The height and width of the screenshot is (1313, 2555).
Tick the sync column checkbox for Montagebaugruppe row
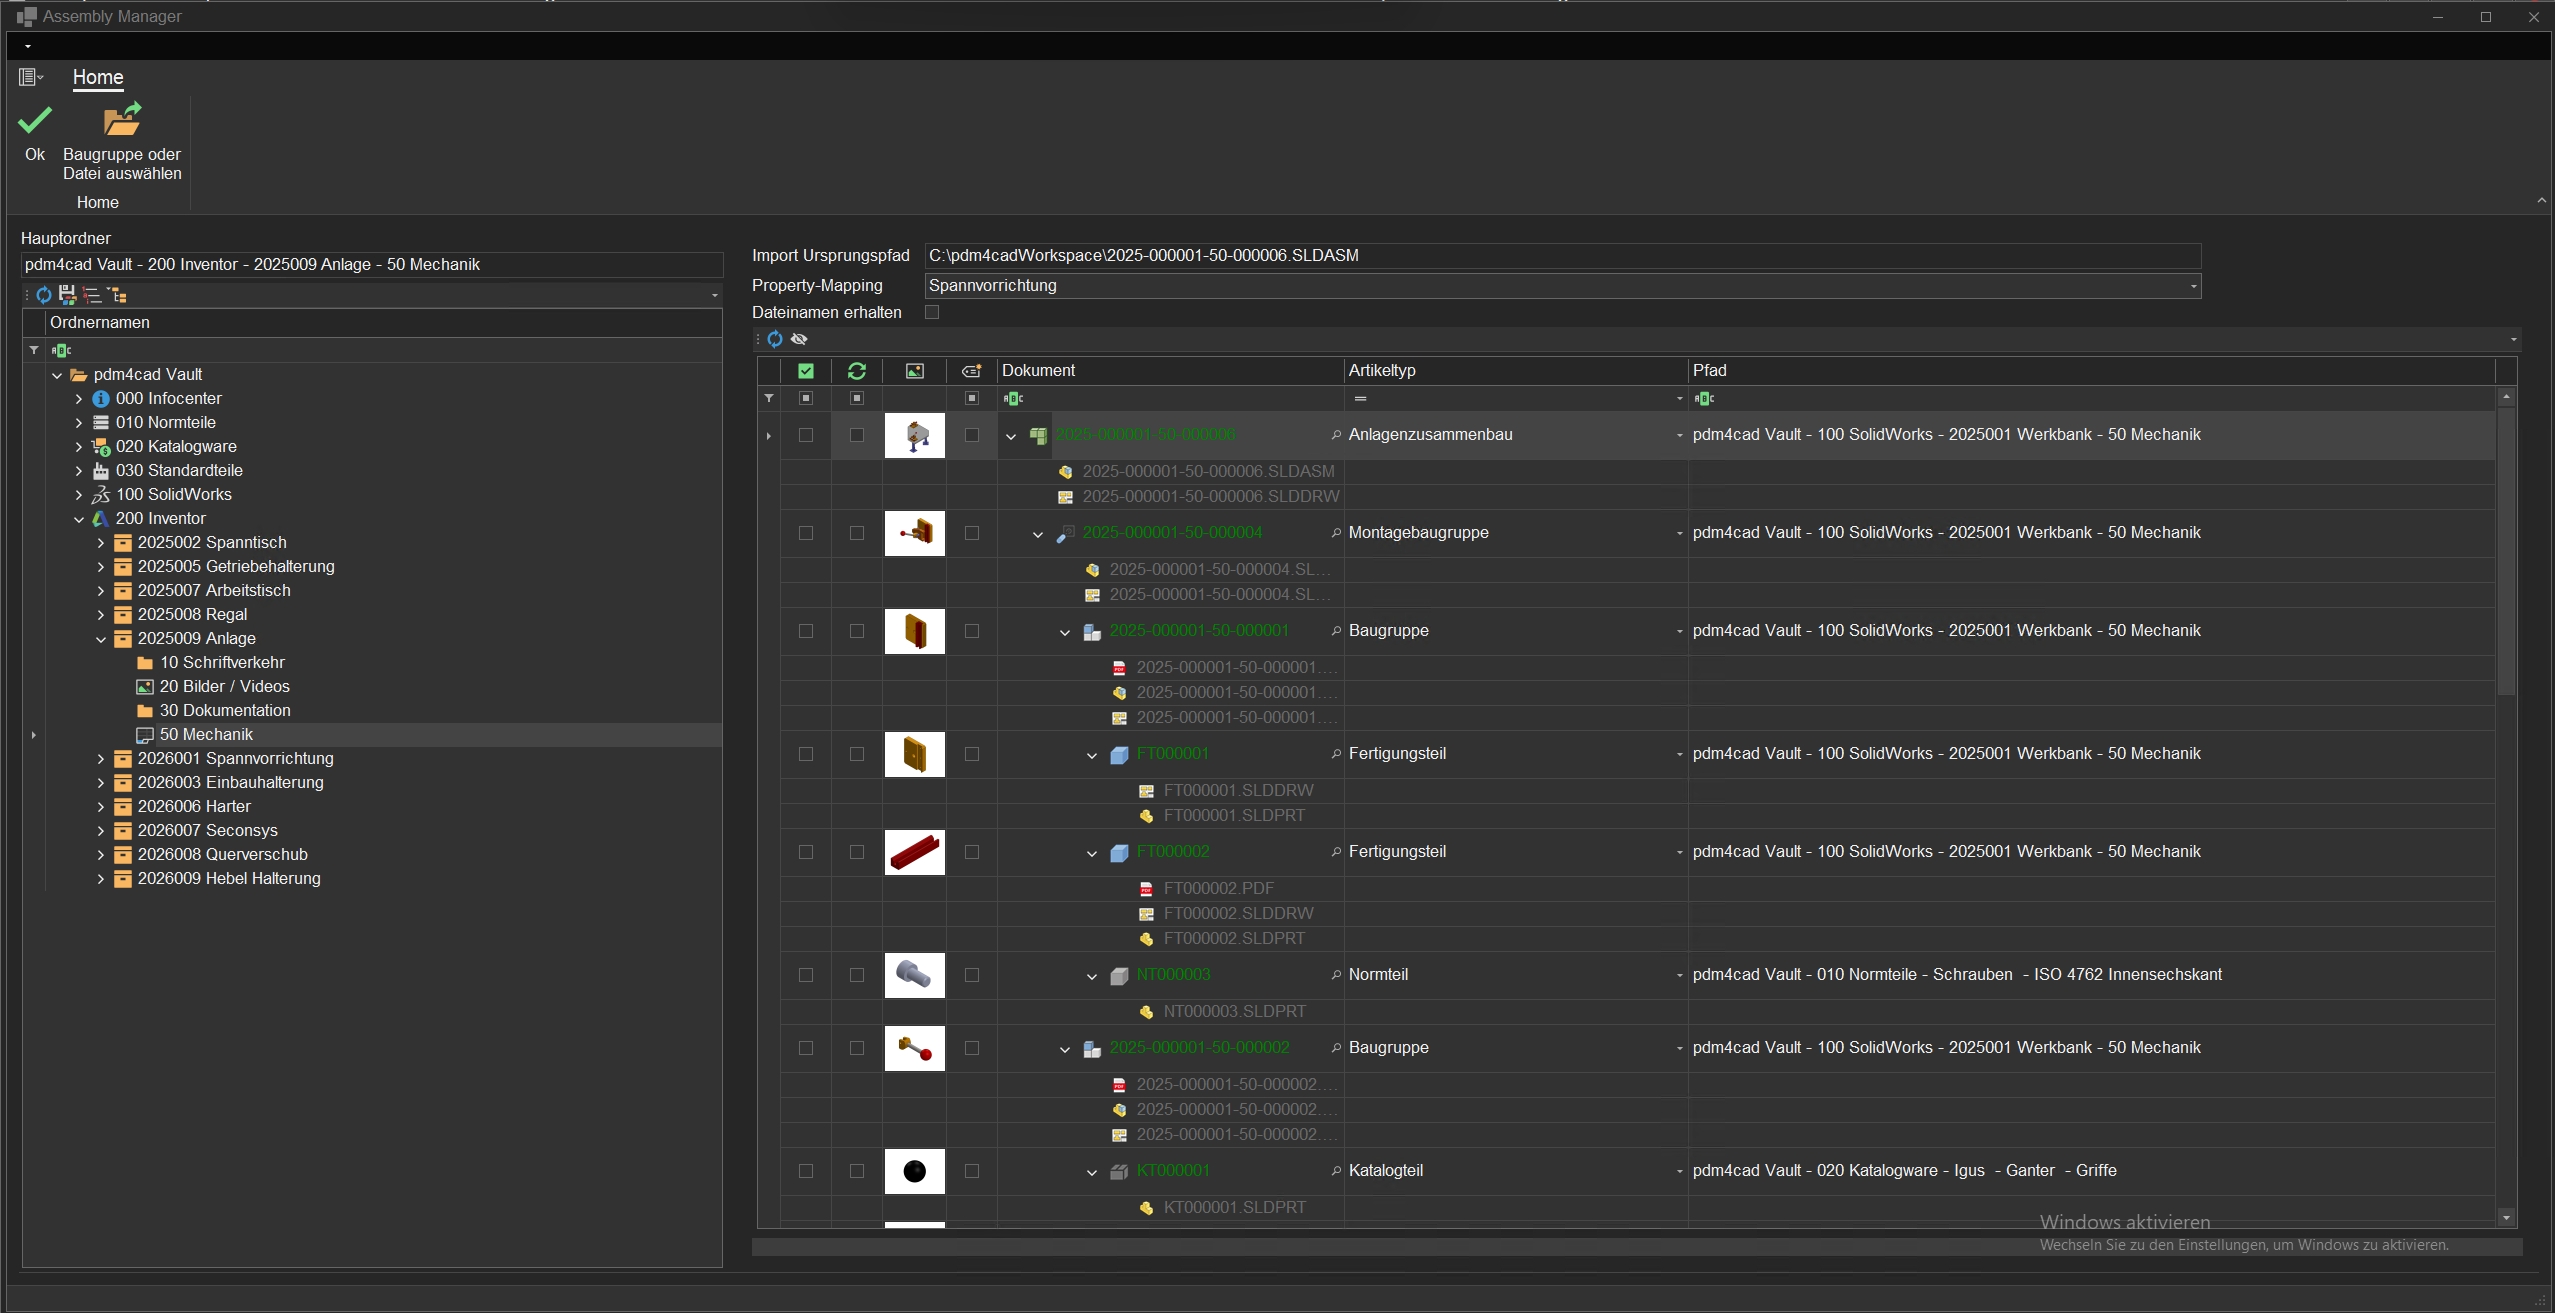[x=857, y=533]
